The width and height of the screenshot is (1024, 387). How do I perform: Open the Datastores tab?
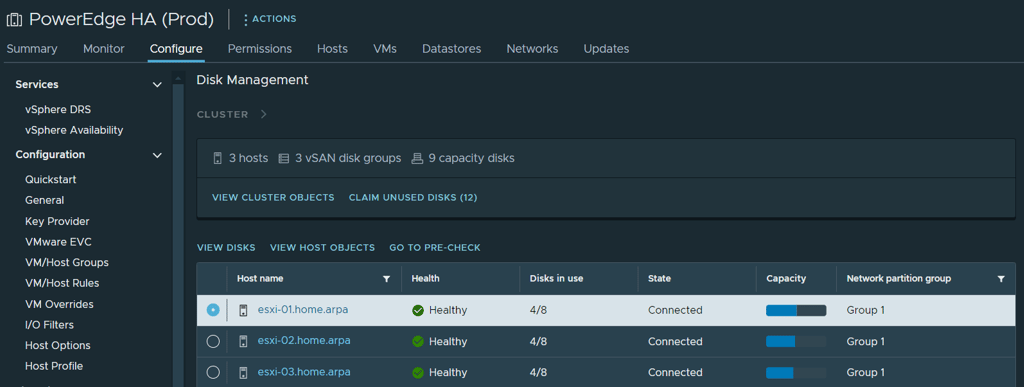click(x=451, y=49)
